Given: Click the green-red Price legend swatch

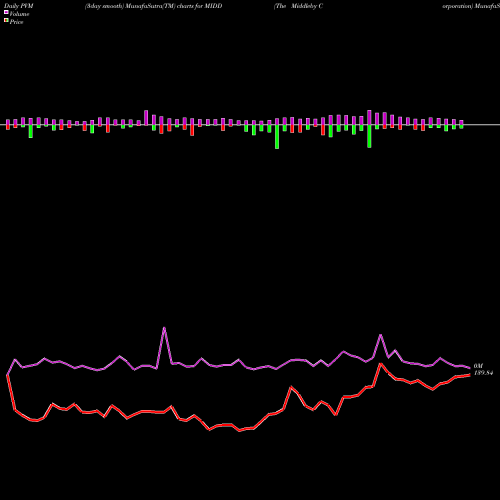Looking at the screenshot, I should (x=6, y=20).
